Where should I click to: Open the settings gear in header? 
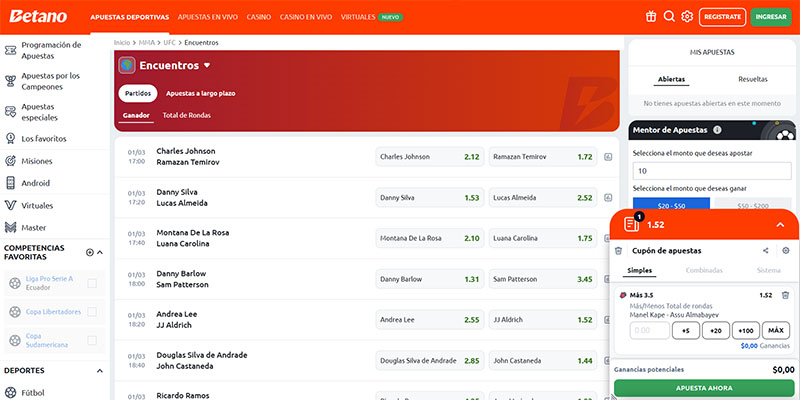click(x=687, y=17)
